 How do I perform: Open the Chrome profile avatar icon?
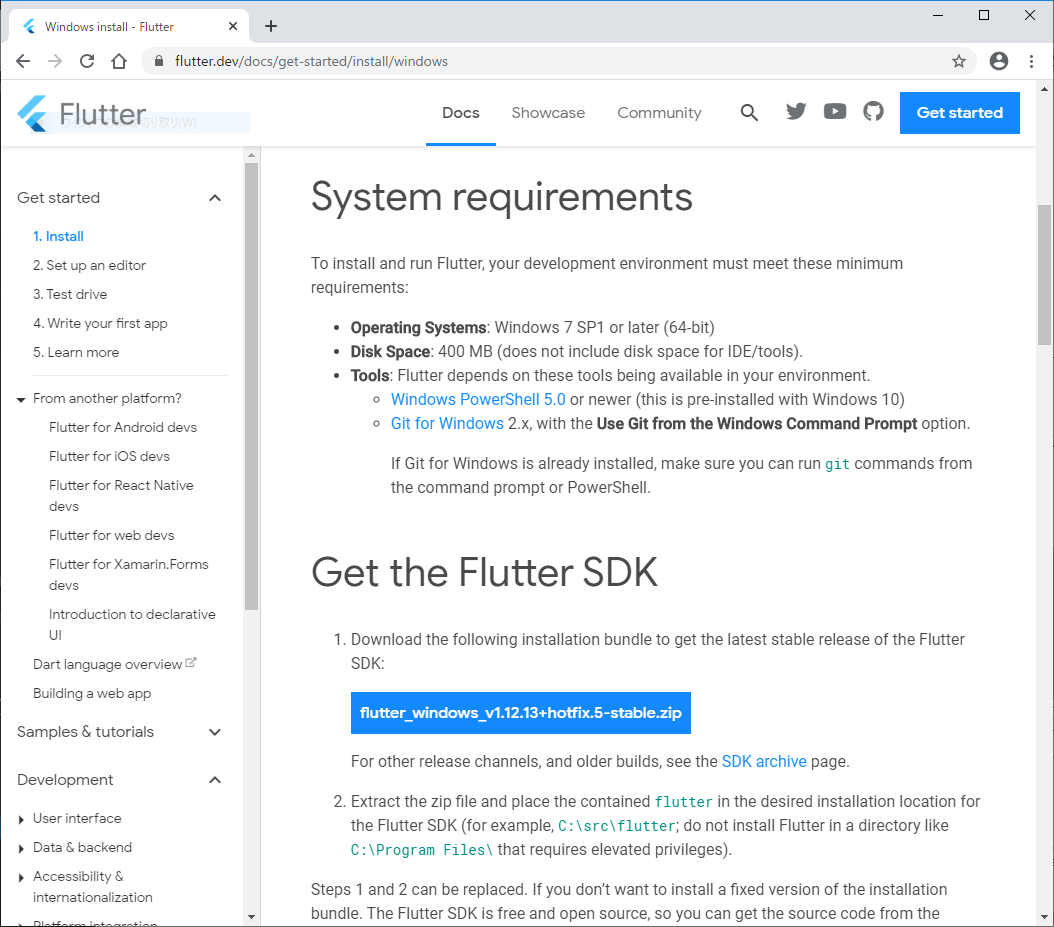[998, 61]
